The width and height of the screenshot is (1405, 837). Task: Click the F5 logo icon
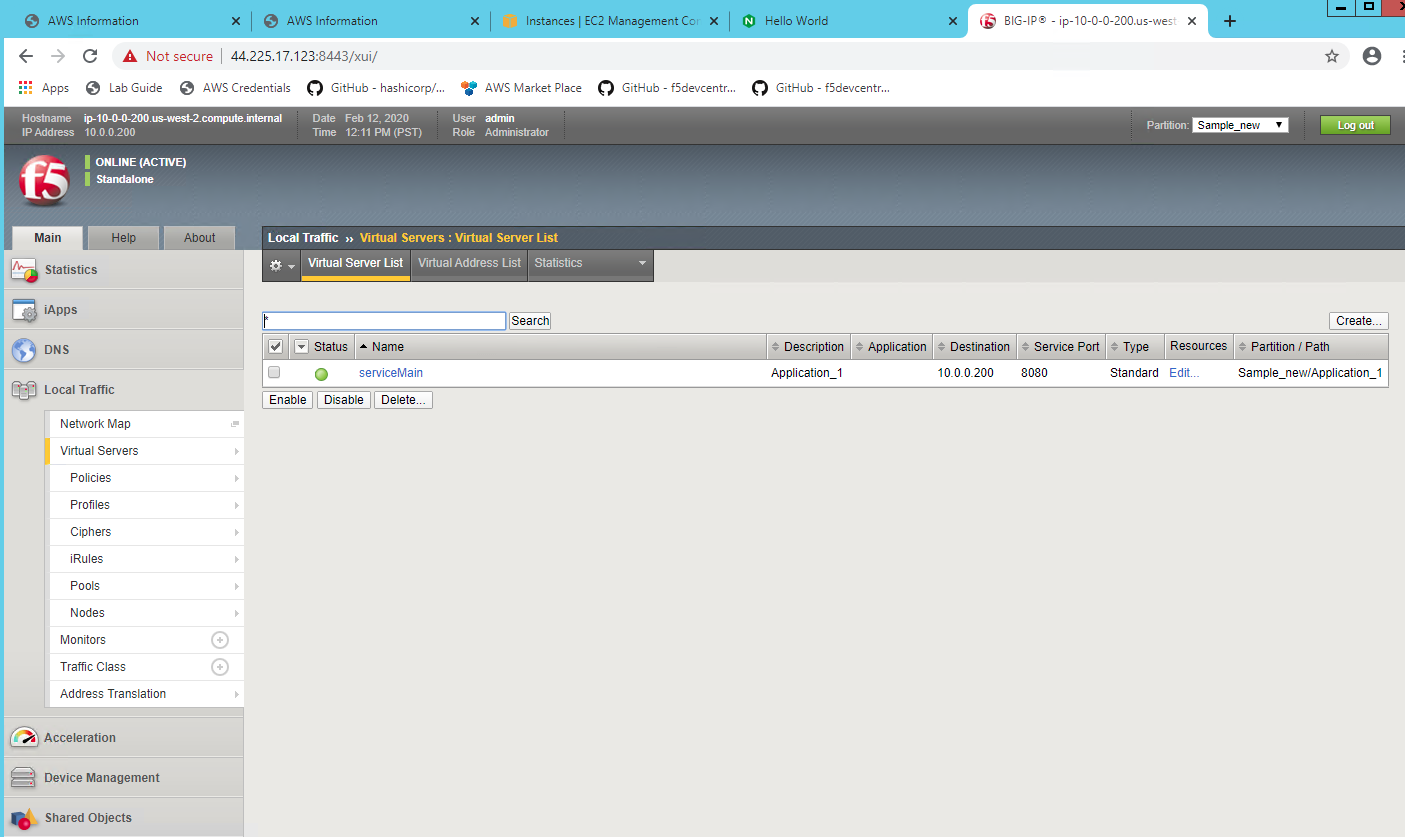click(45, 183)
